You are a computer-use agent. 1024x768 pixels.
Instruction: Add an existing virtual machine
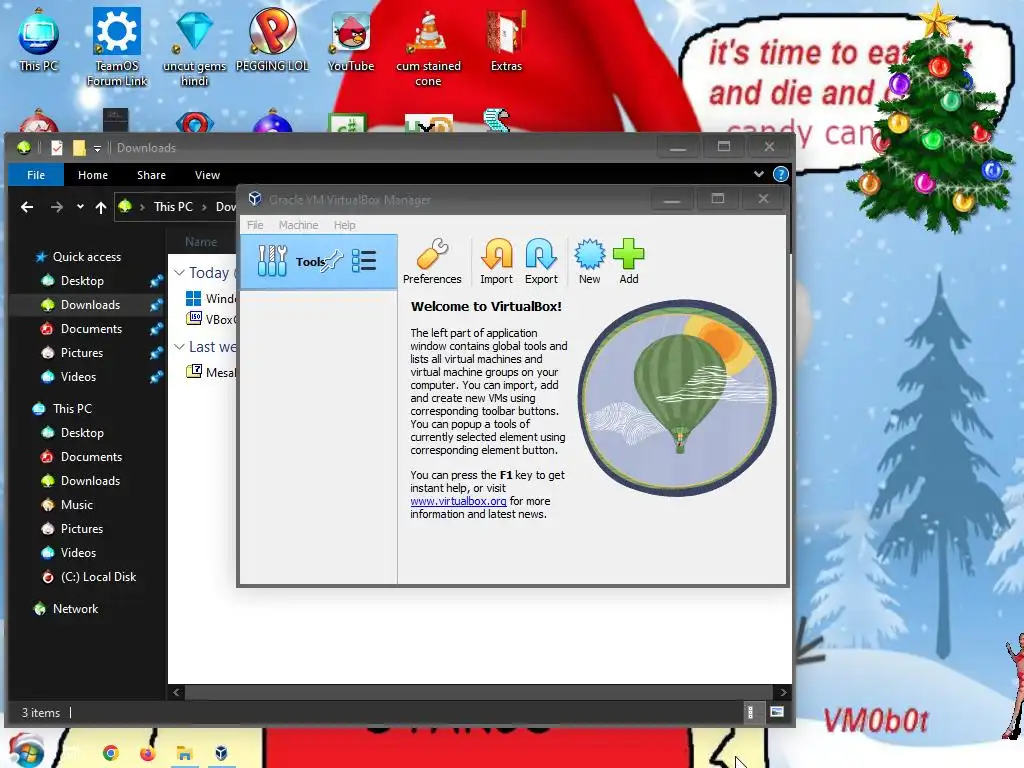[628, 261]
